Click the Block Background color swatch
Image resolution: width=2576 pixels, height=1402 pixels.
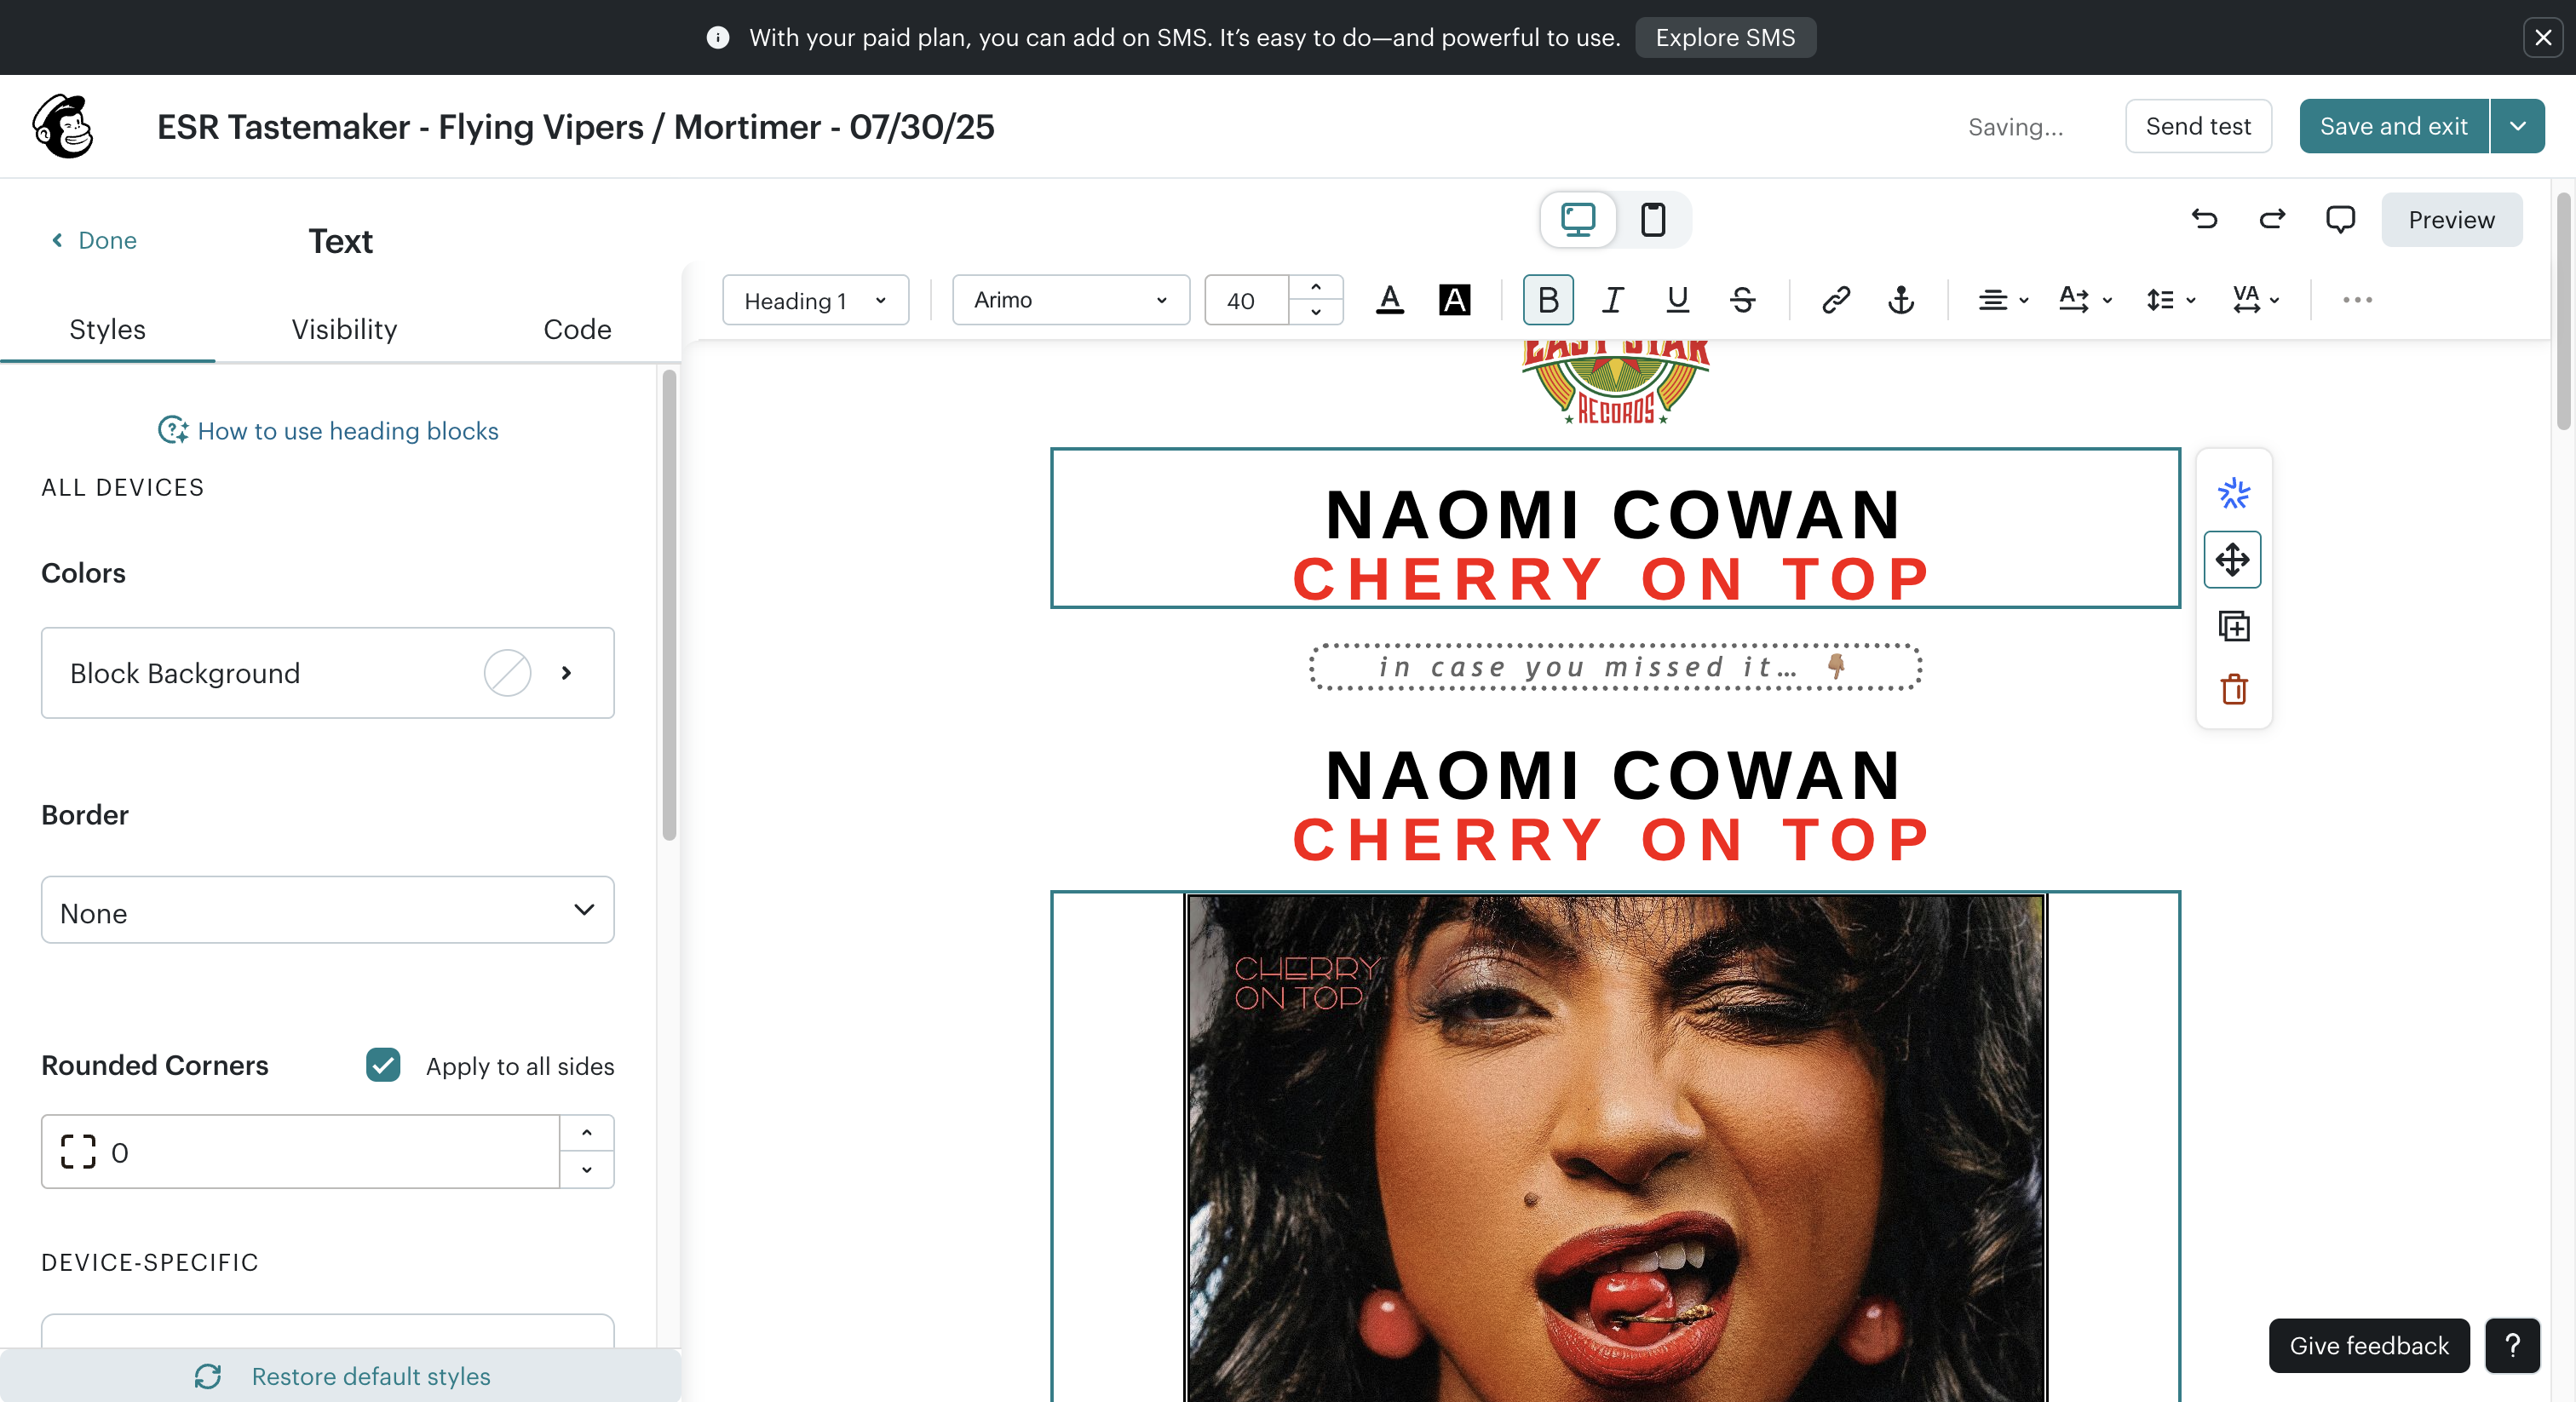[x=507, y=673]
